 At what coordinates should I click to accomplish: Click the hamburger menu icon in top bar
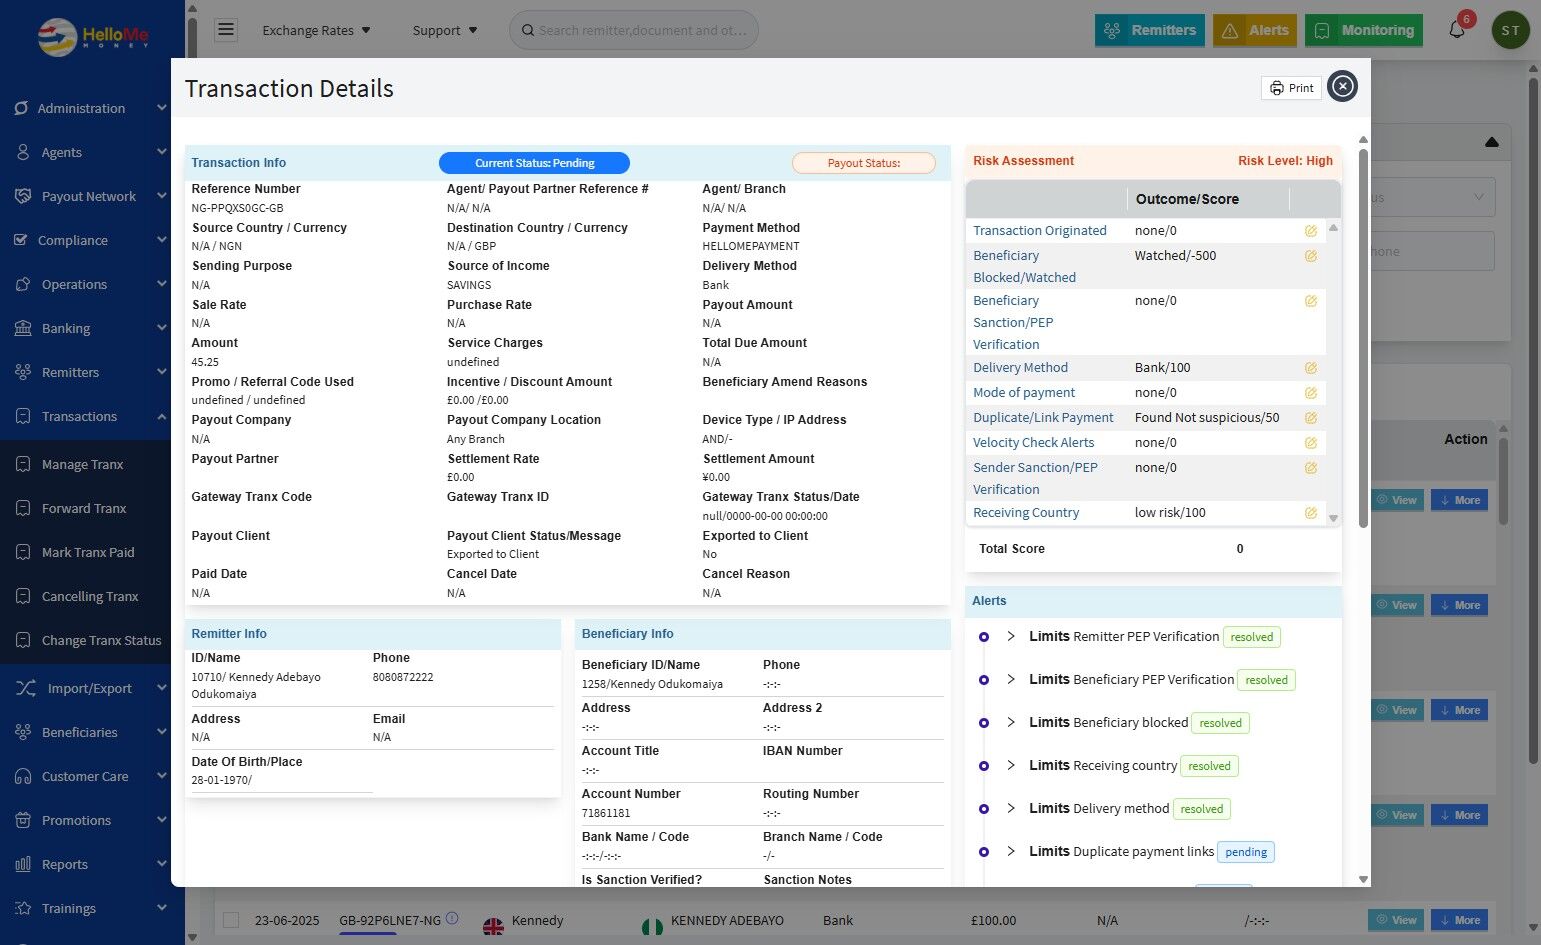pyautogui.click(x=226, y=30)
